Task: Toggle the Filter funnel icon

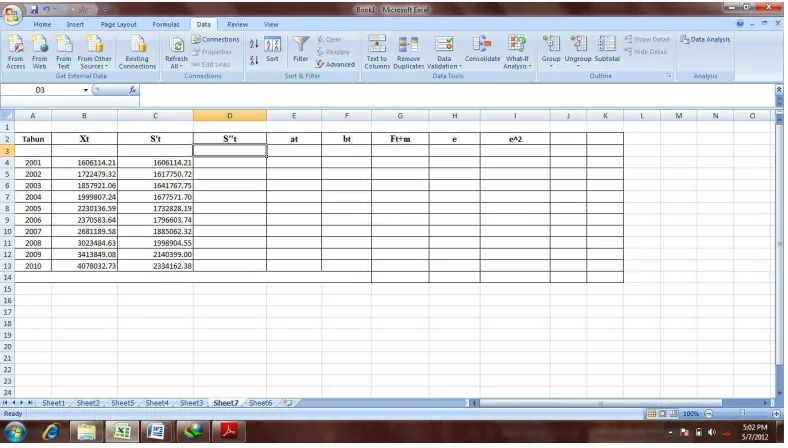Action: (301, 49)
